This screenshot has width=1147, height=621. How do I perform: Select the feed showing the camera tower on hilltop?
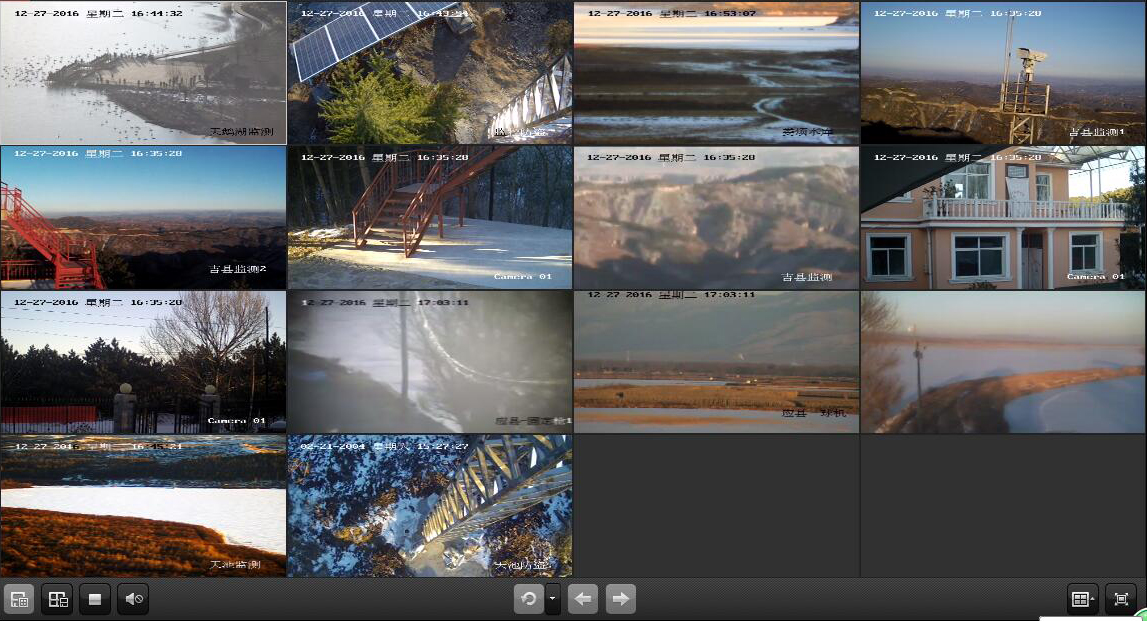(x=1003, y=73)
